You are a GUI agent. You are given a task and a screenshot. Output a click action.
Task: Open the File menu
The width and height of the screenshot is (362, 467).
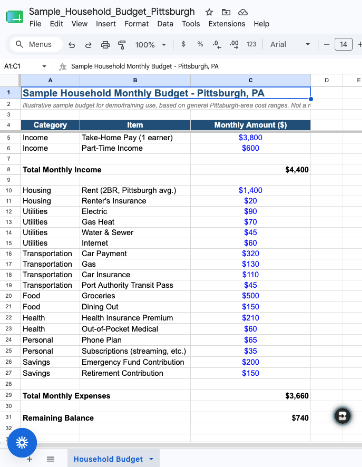[x=35, y=24]
